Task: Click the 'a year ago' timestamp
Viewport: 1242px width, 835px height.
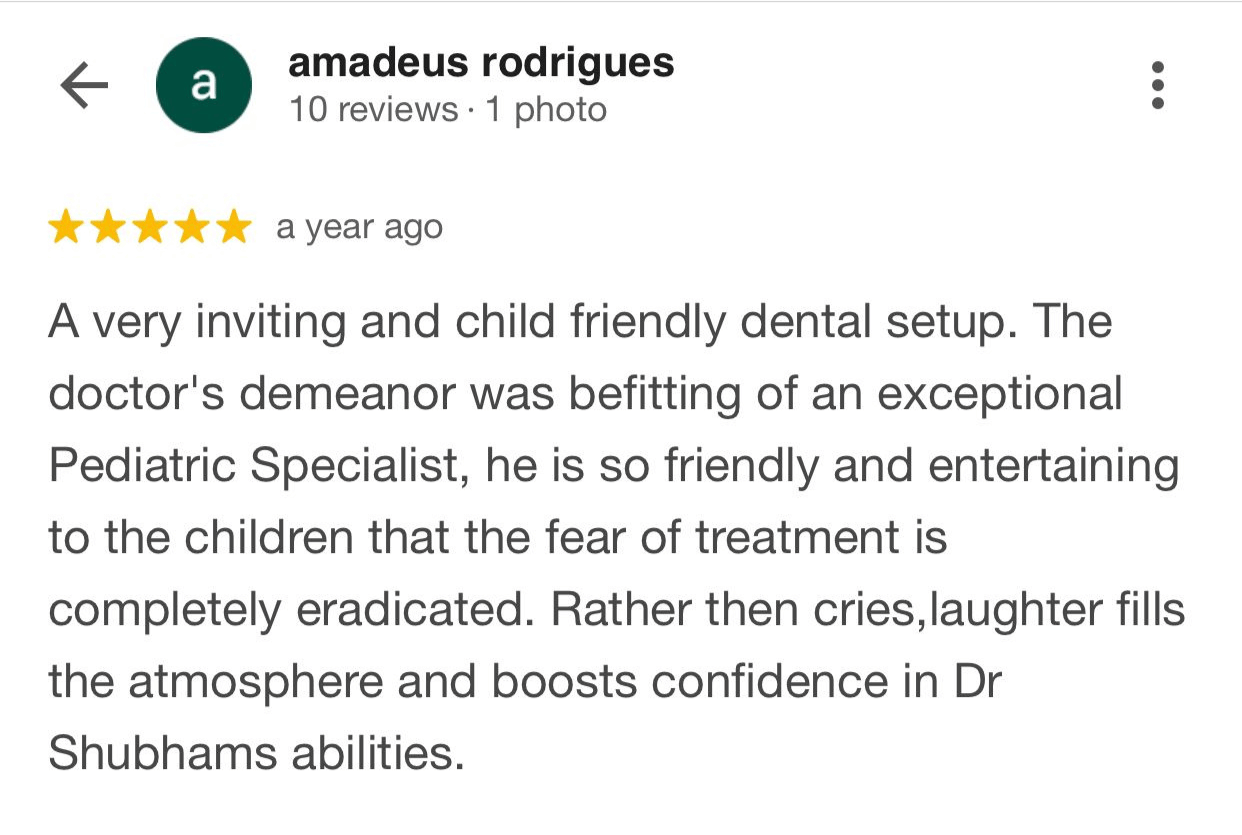Action: pos(359,228)
